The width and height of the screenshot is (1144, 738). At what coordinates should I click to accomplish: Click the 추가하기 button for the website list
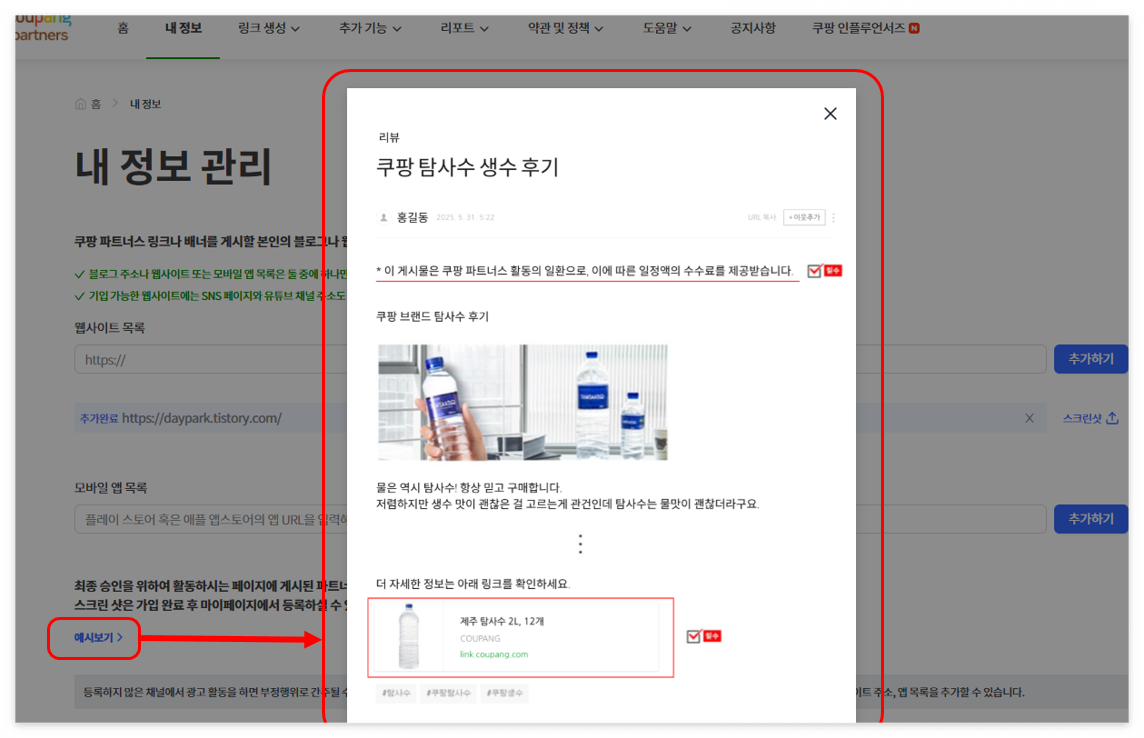pos(1090,359)
